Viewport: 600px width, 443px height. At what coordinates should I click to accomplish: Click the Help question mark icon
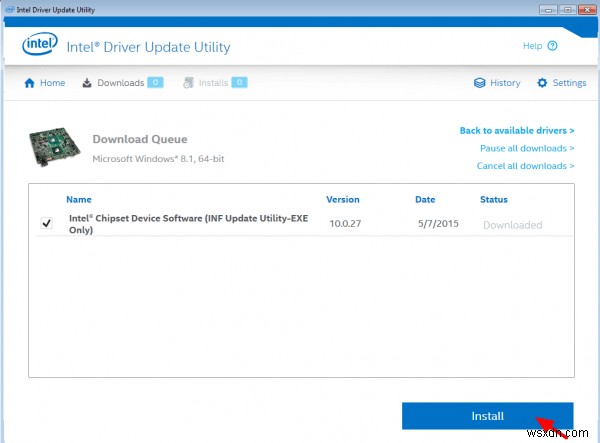[x=553, y=46]
